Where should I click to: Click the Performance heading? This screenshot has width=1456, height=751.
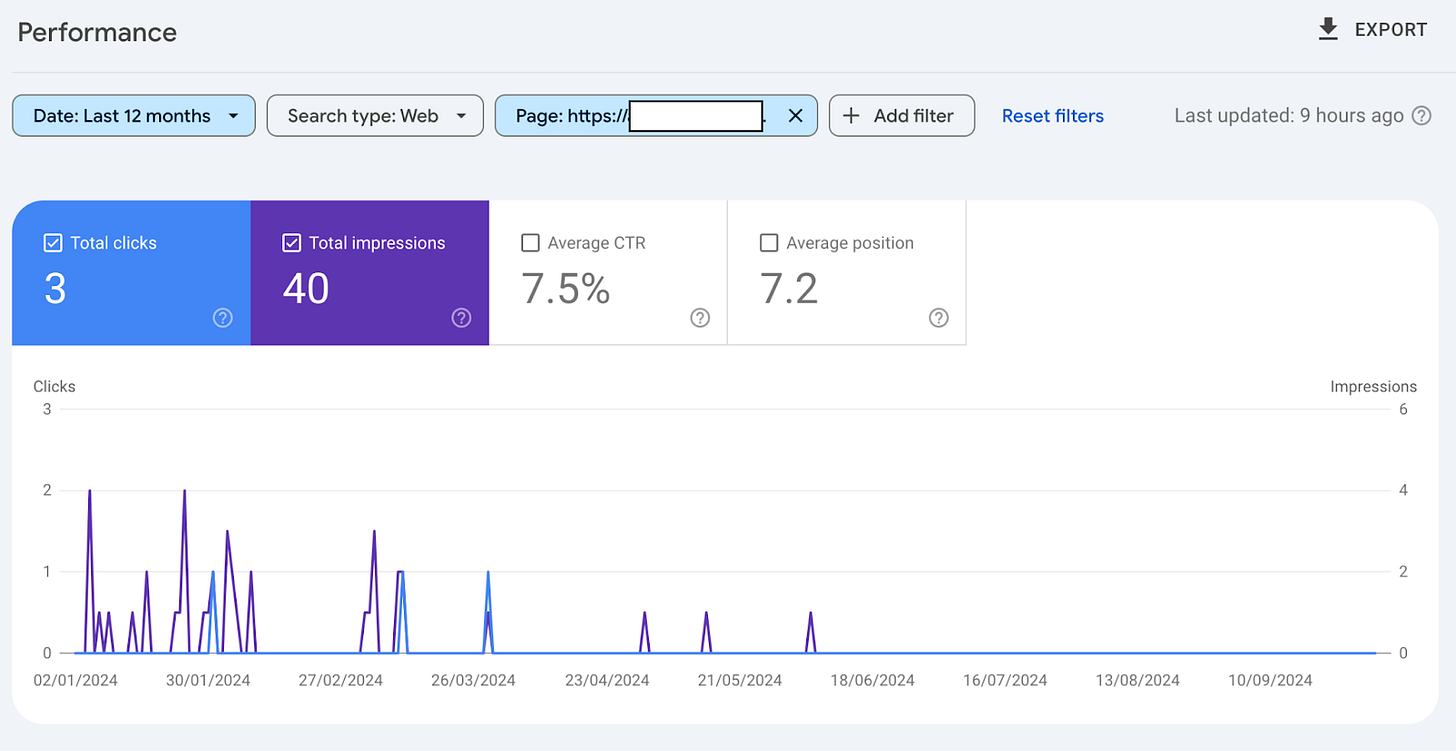(97, 32)
